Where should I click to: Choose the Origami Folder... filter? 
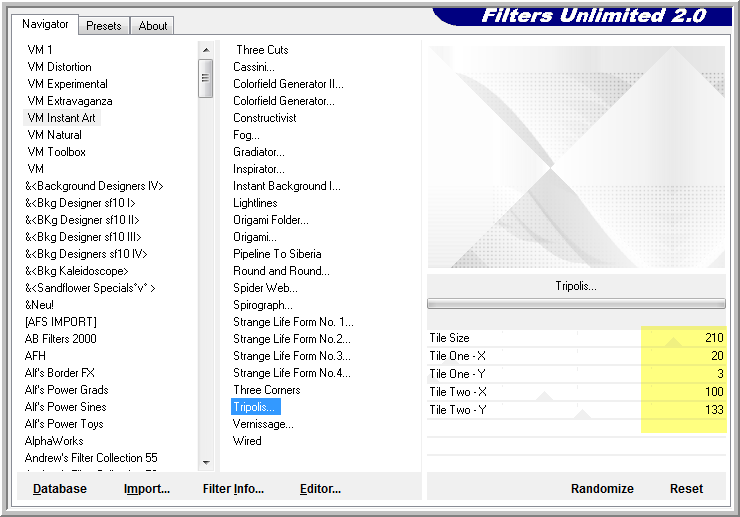271,220
